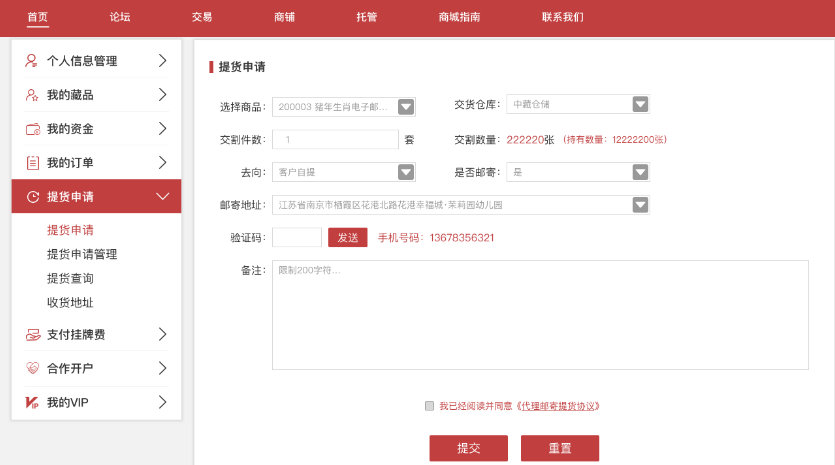Open 交易 in top navigation

click(202, 17)
